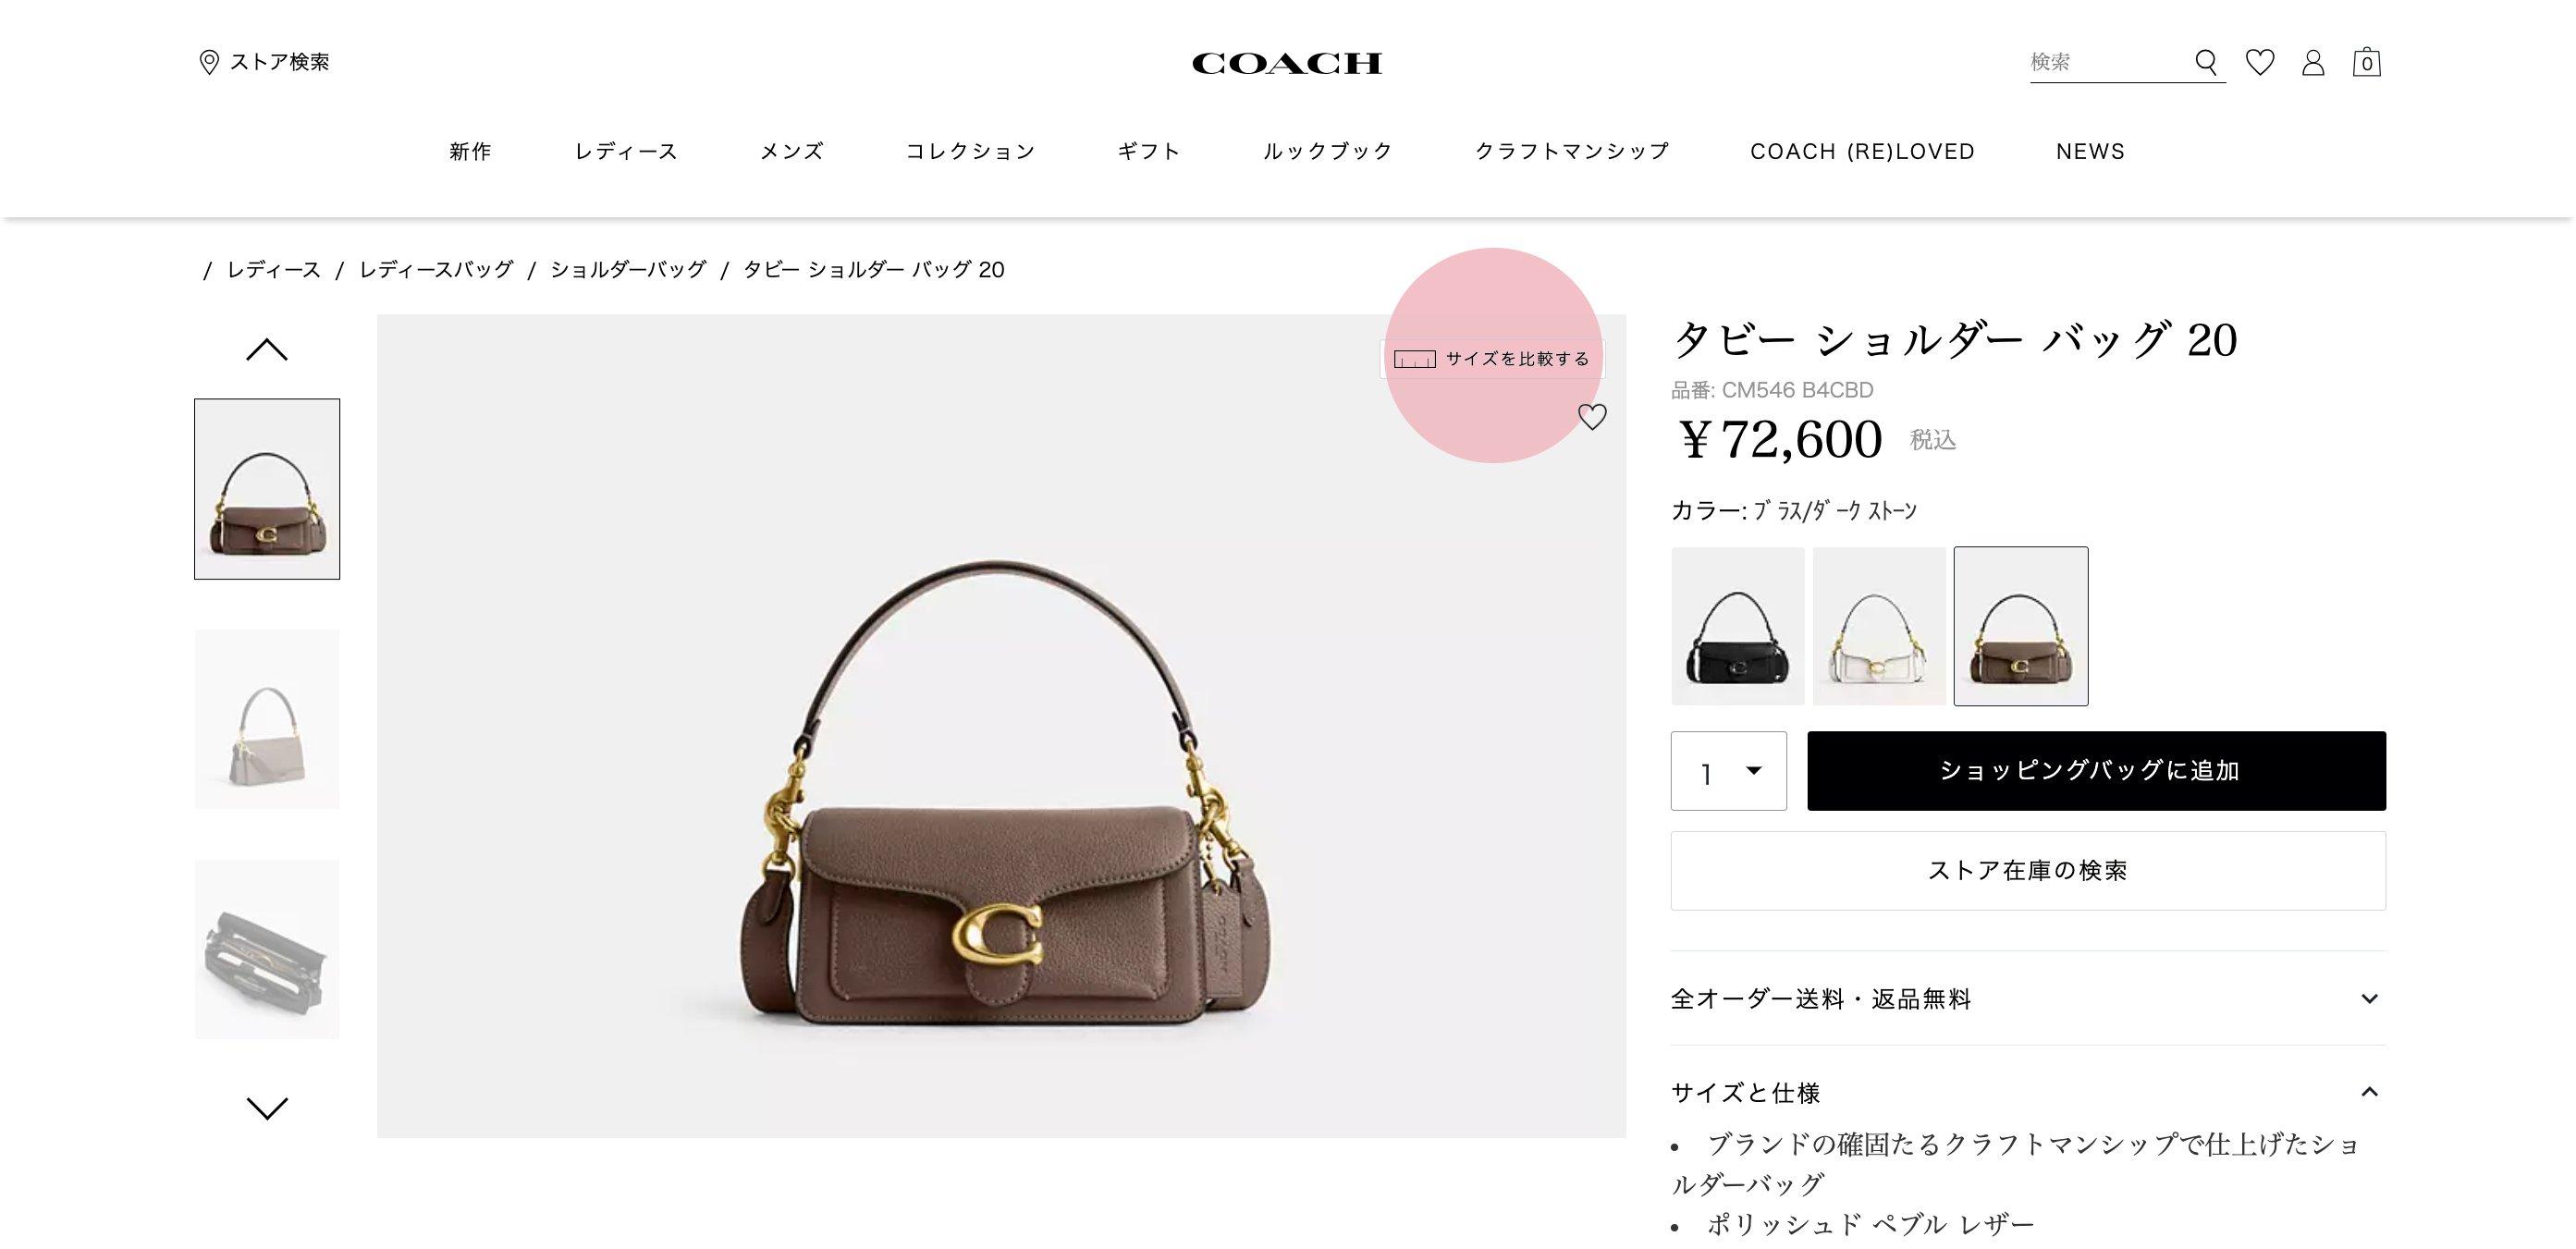
Task: Select the black bag color swatch
Action: click(1738, 626)
